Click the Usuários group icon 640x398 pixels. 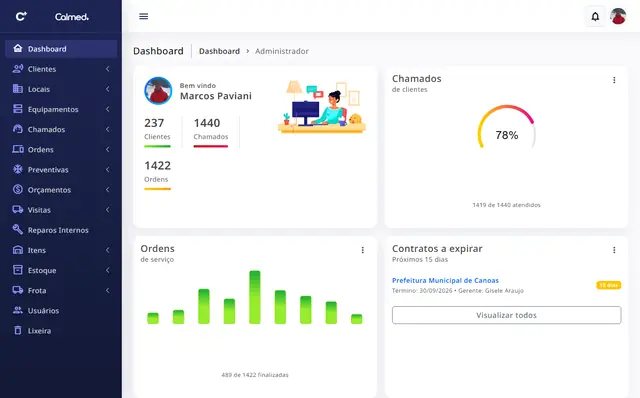(x=18, y=310)
